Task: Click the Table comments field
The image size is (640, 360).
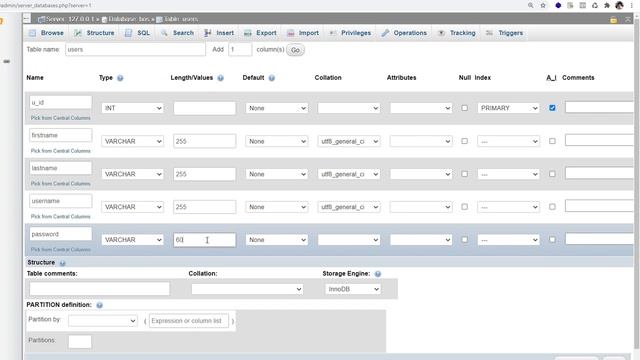Action: tap(99, 289)
